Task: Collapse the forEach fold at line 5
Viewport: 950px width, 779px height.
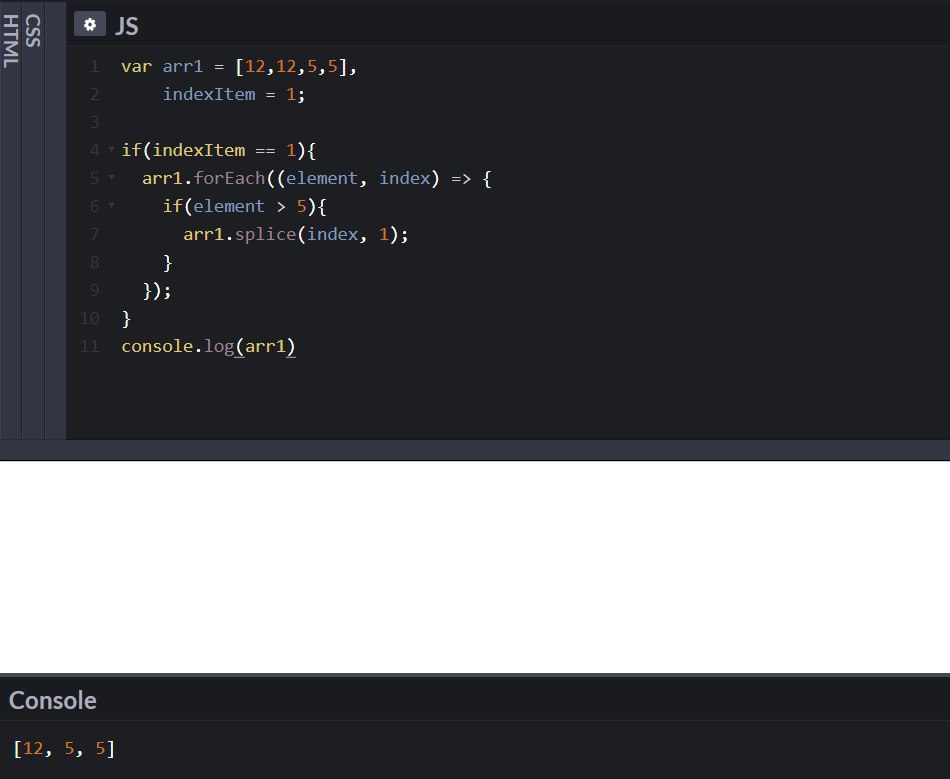Action: pyautogui.click(x=111, y=177)
